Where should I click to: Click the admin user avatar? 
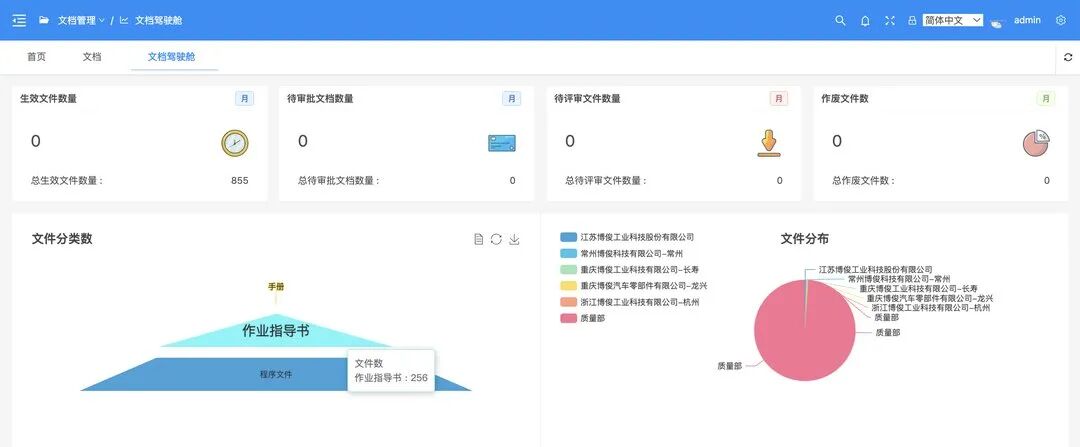997,22
